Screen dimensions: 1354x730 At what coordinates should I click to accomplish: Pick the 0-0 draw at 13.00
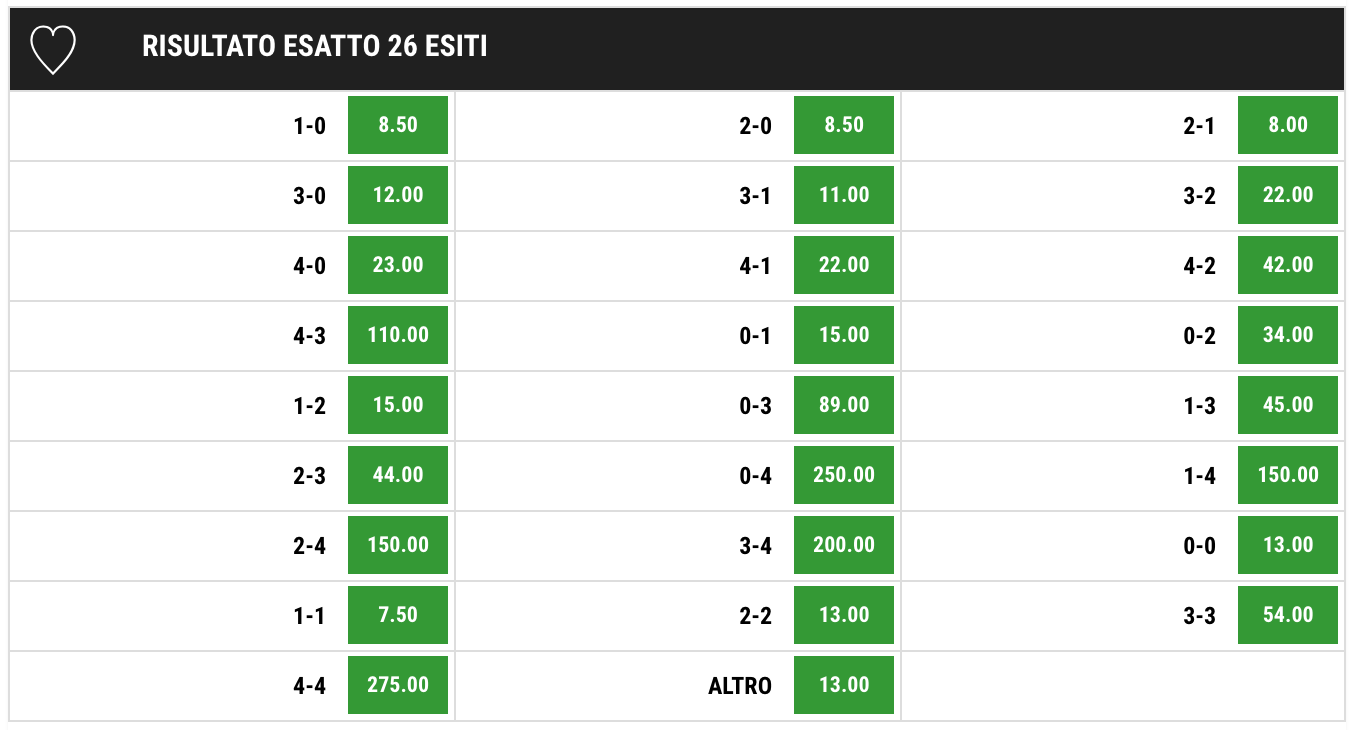point(1288,545)
